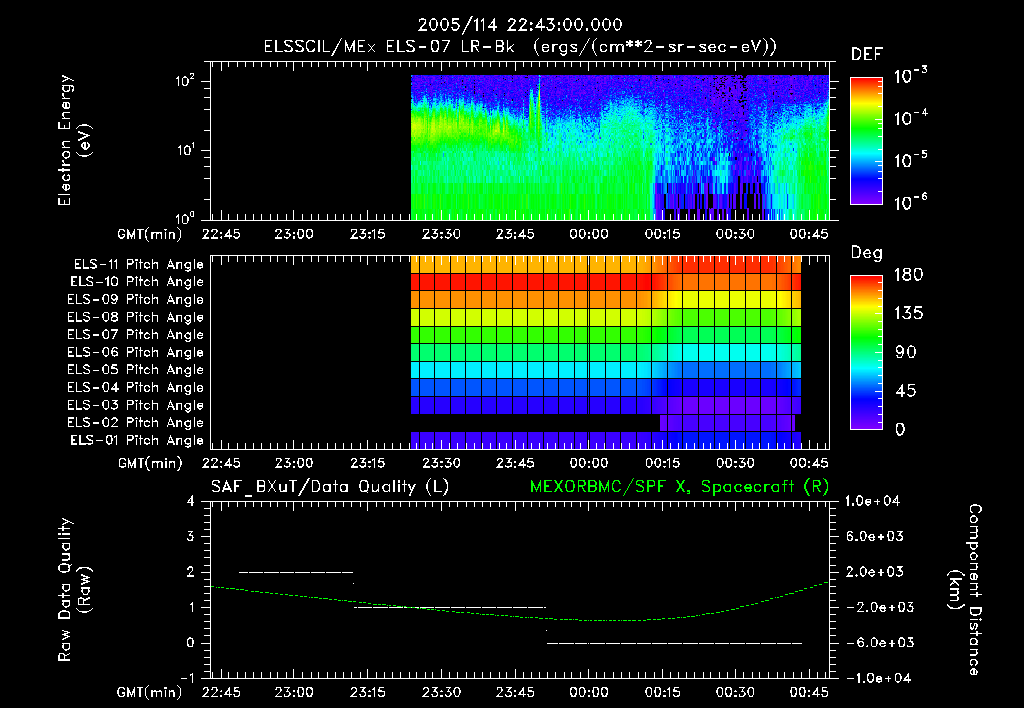Click the DEF color scale bar
The width and height of the screenshot is (1024, 708).
pos(866,141)
